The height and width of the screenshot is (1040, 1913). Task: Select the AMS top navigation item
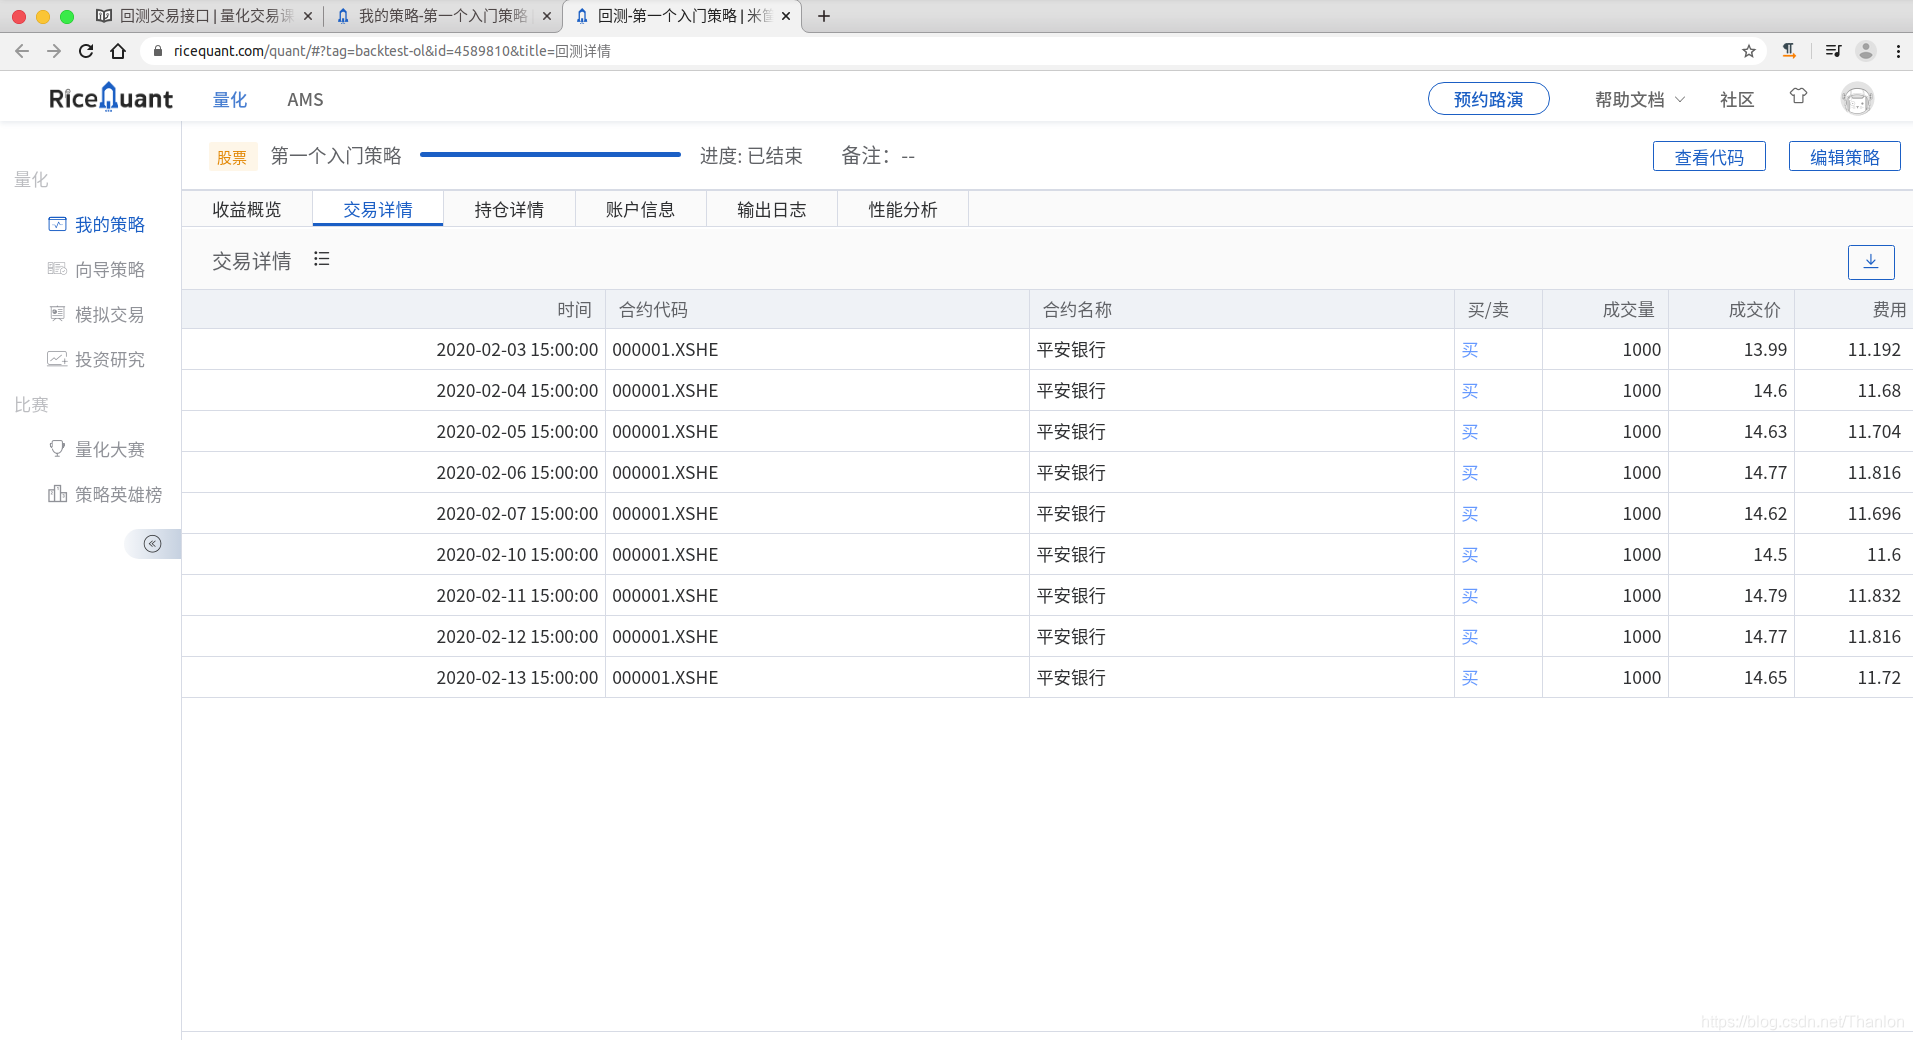[x=305, y=99]
